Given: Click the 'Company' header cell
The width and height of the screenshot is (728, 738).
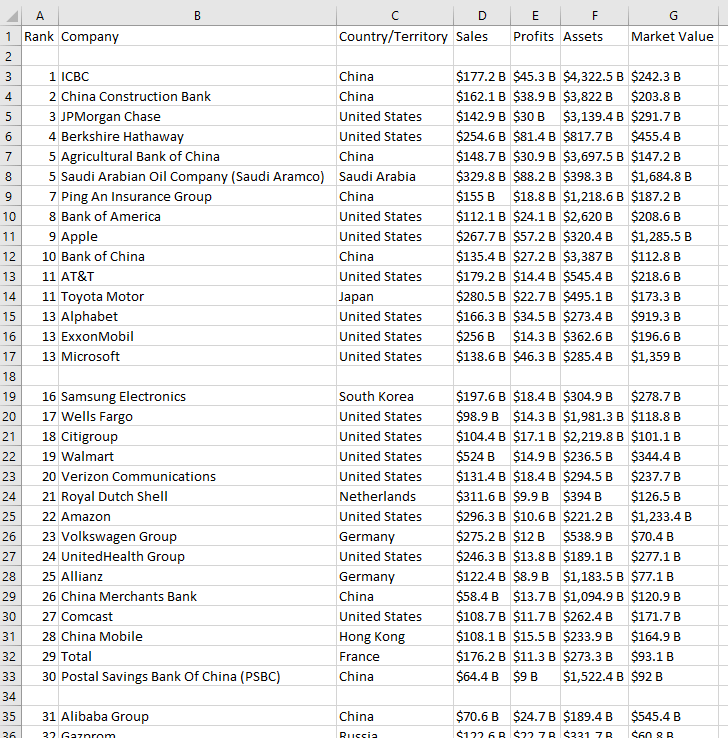Looking at the screenshot, I should (x=197, y=36).
